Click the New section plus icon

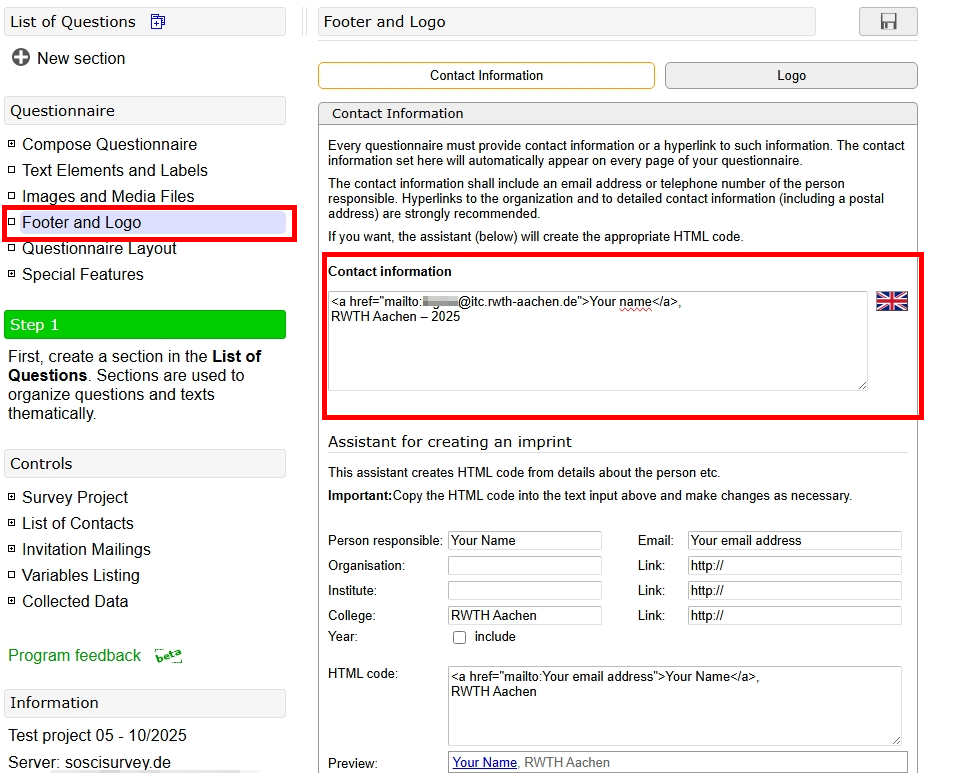coord(20,58)
